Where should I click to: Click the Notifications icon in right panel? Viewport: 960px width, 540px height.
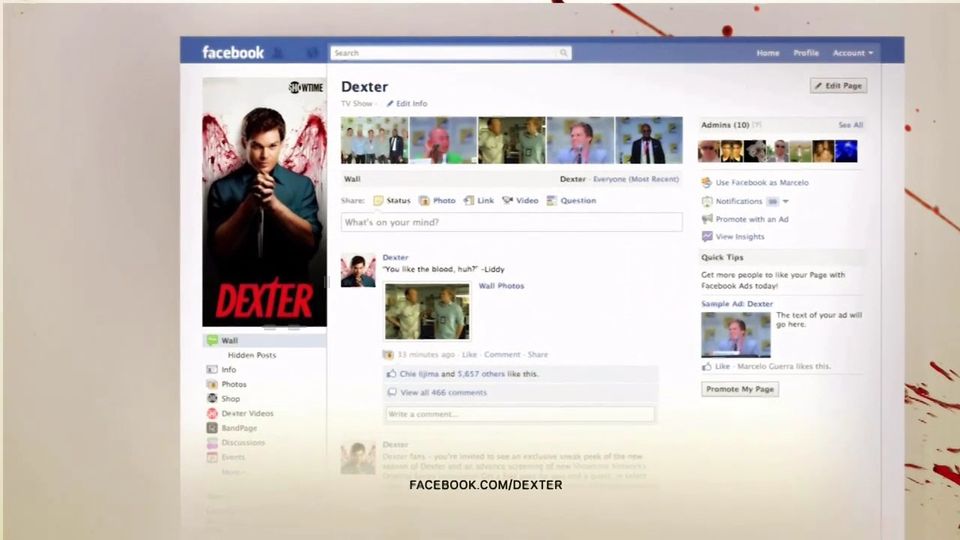click(707, 201)
